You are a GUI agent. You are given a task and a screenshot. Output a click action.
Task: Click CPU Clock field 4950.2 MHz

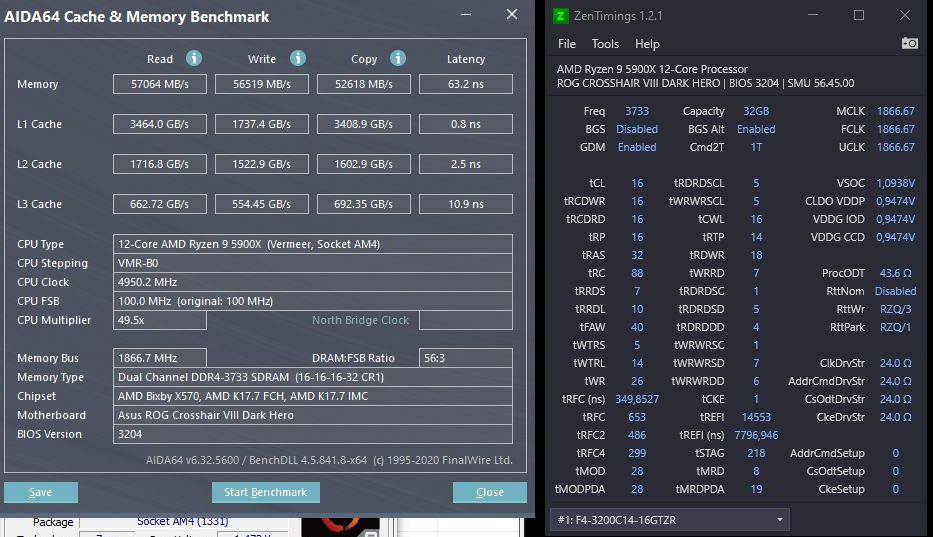[x=312, y=282]
